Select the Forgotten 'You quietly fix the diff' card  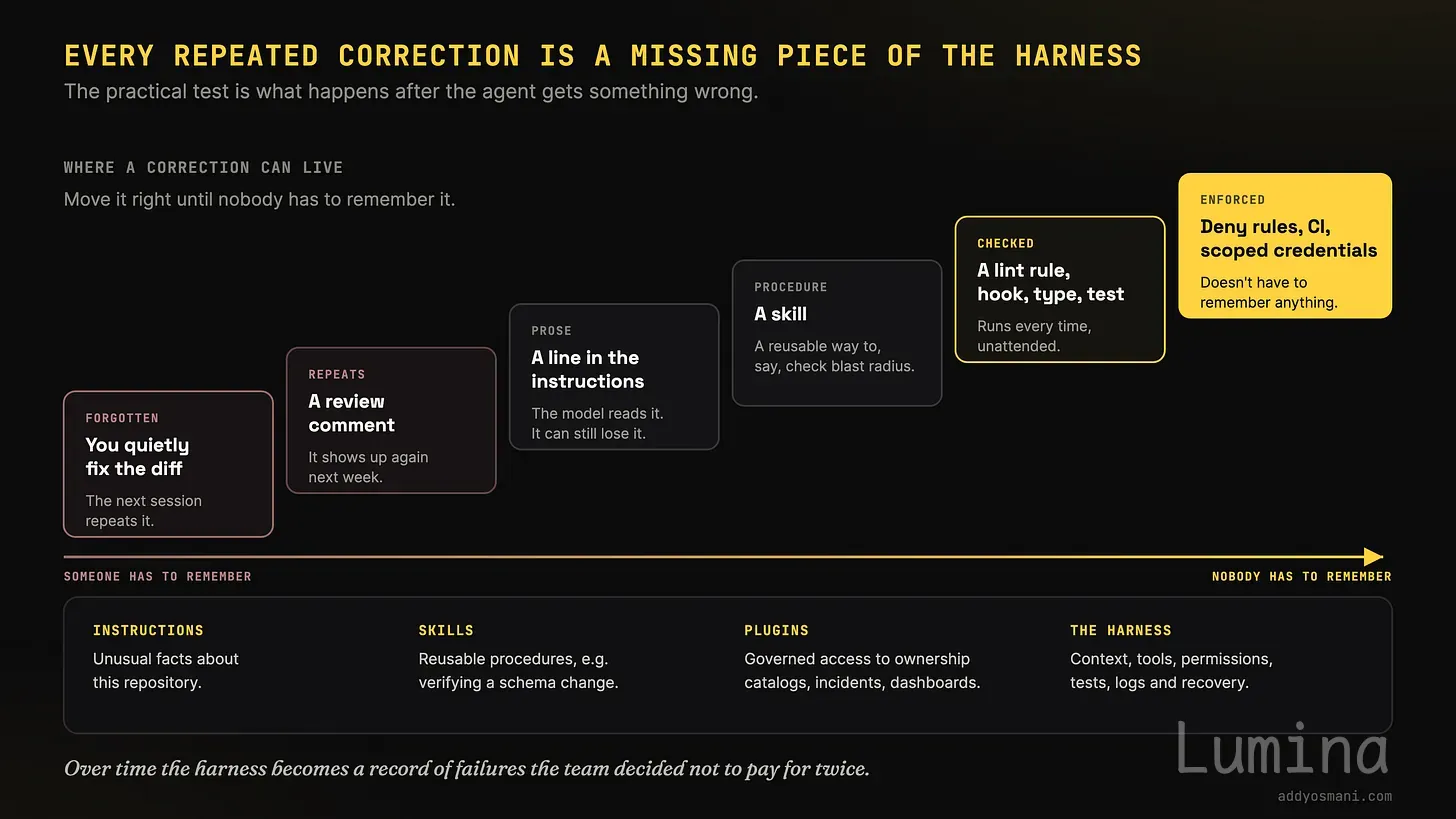168,464
